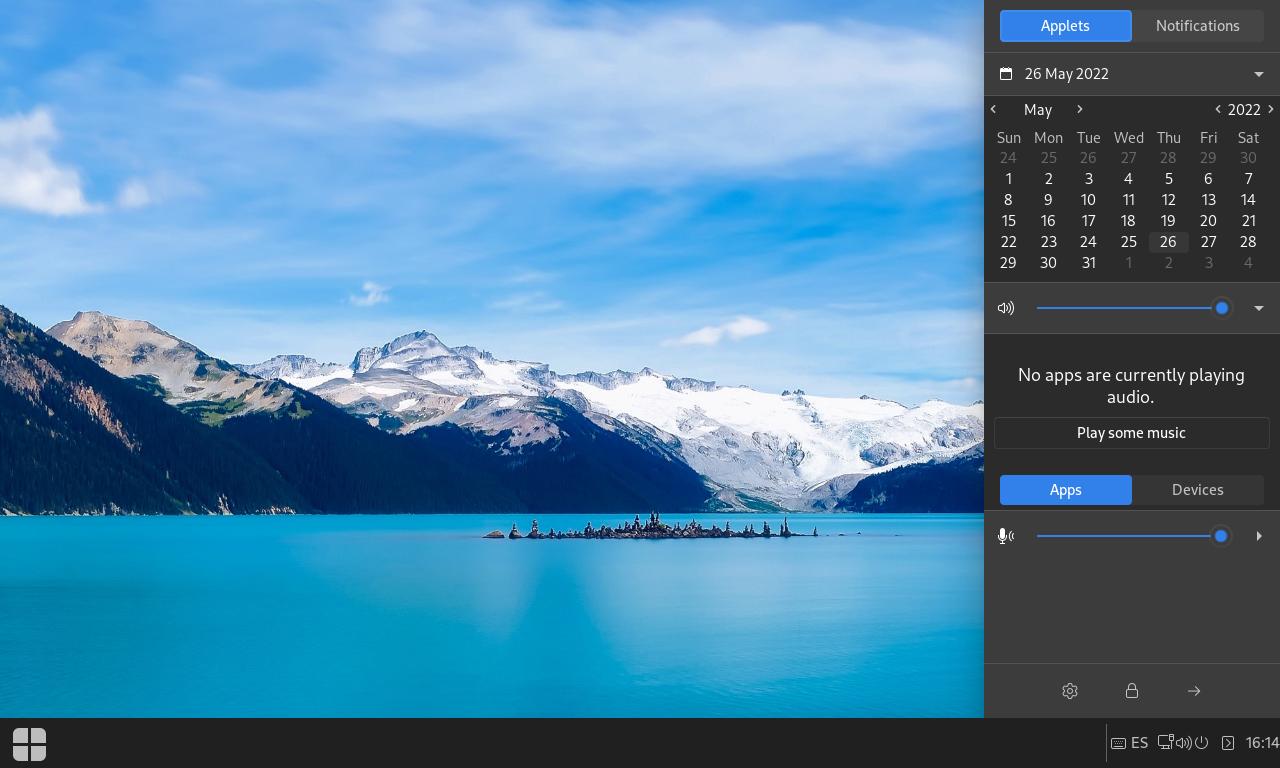The height and width of the screenshot is (768, 1280).
Task: Go to previous month arrow
Action: pos(993,109)
